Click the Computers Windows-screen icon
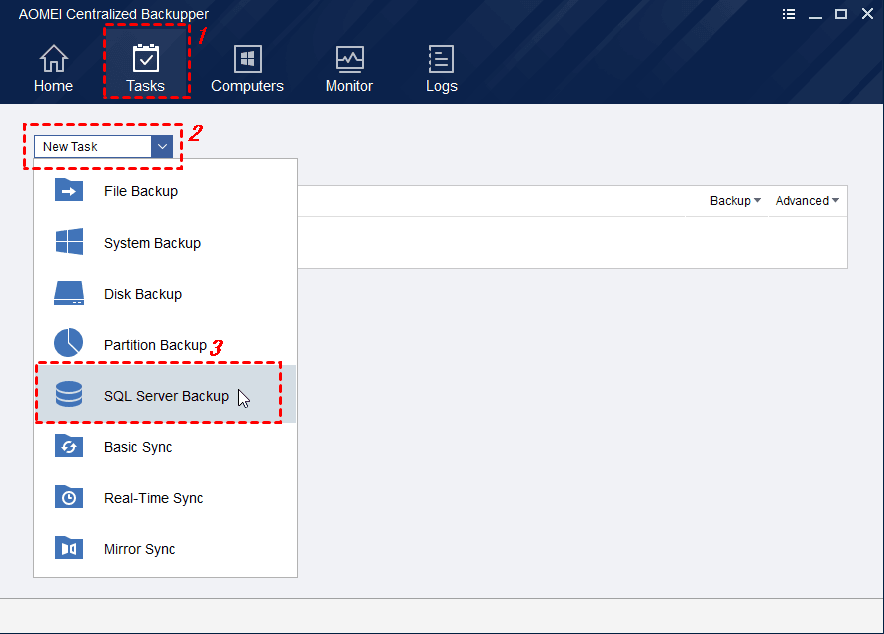The width and height of the screenshot is (884, 634). tap(247, 59)
